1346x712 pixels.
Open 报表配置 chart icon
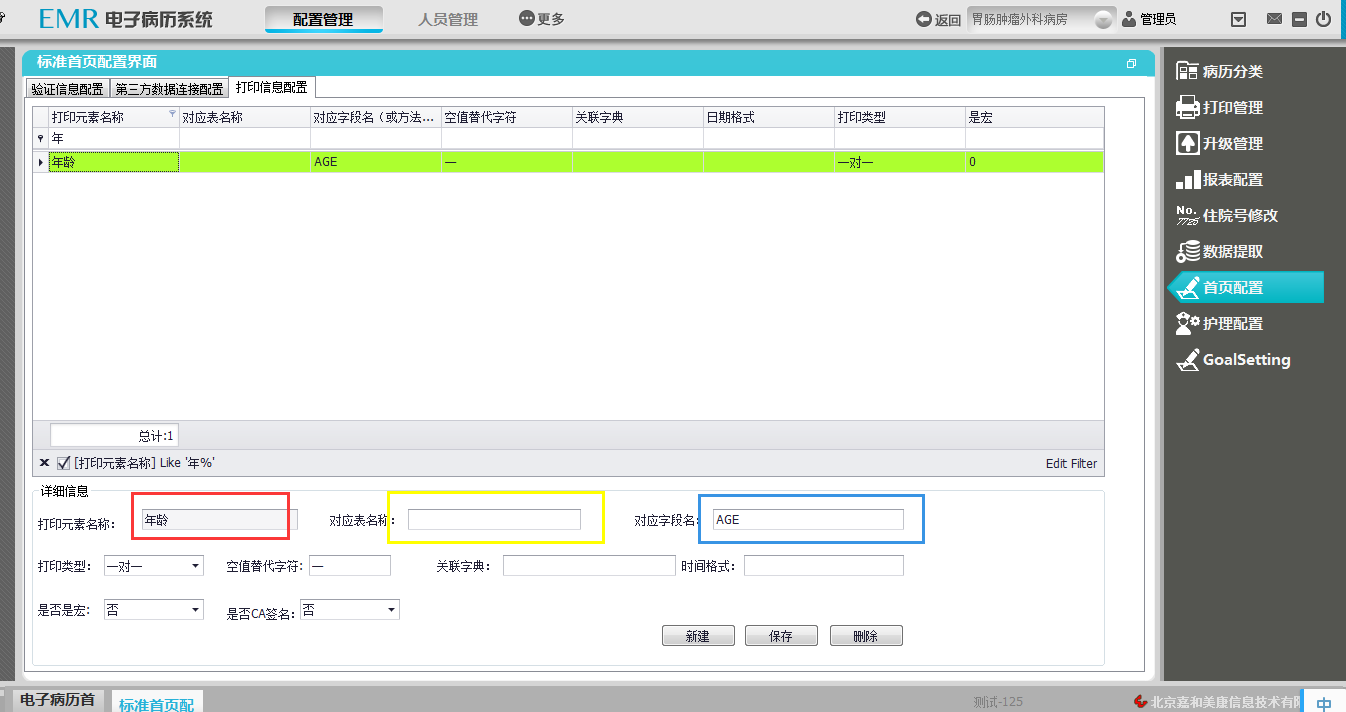(1187, 179)
